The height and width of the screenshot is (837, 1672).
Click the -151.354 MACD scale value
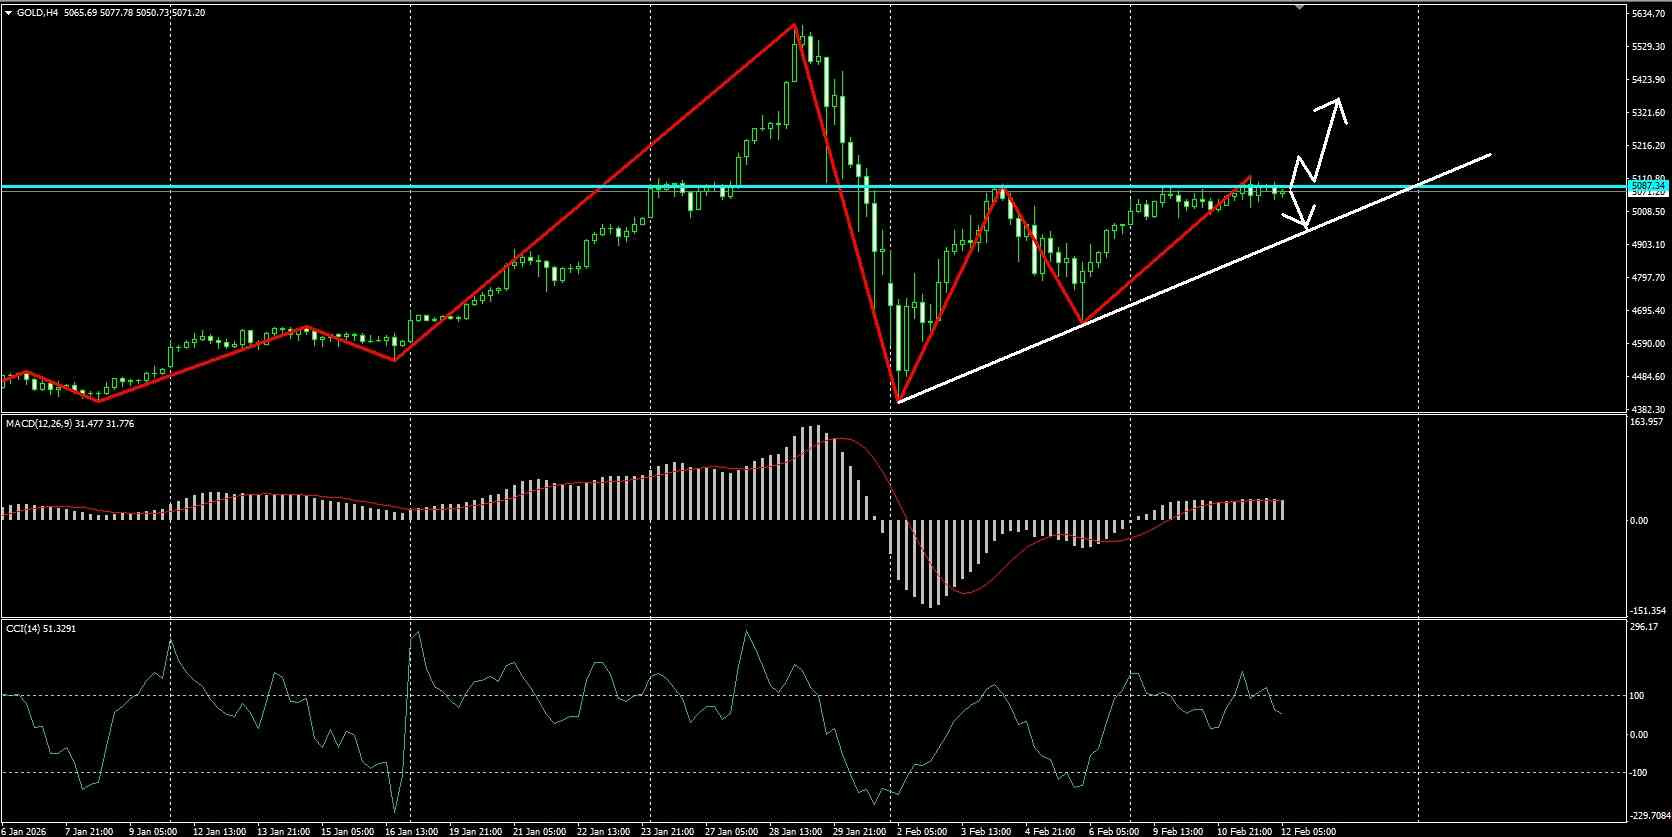click(1648, 611)
